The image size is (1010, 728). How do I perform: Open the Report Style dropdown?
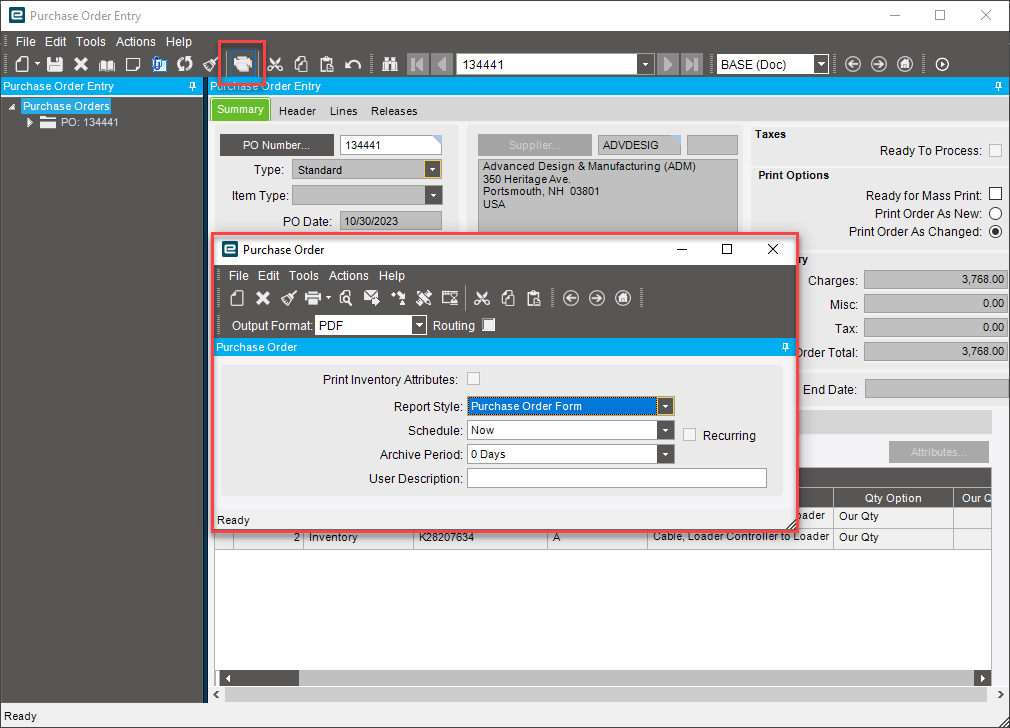point(665,406)
